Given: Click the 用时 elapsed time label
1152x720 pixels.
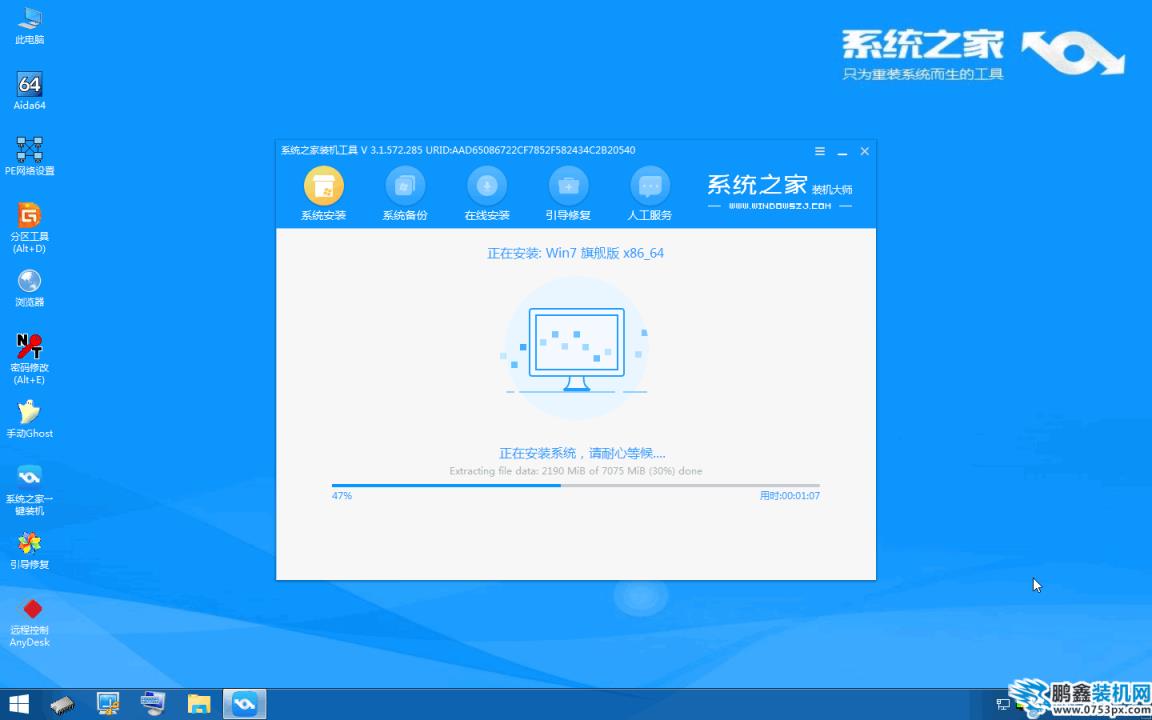Looking at the screenshot, I should (x=790, y=496).
